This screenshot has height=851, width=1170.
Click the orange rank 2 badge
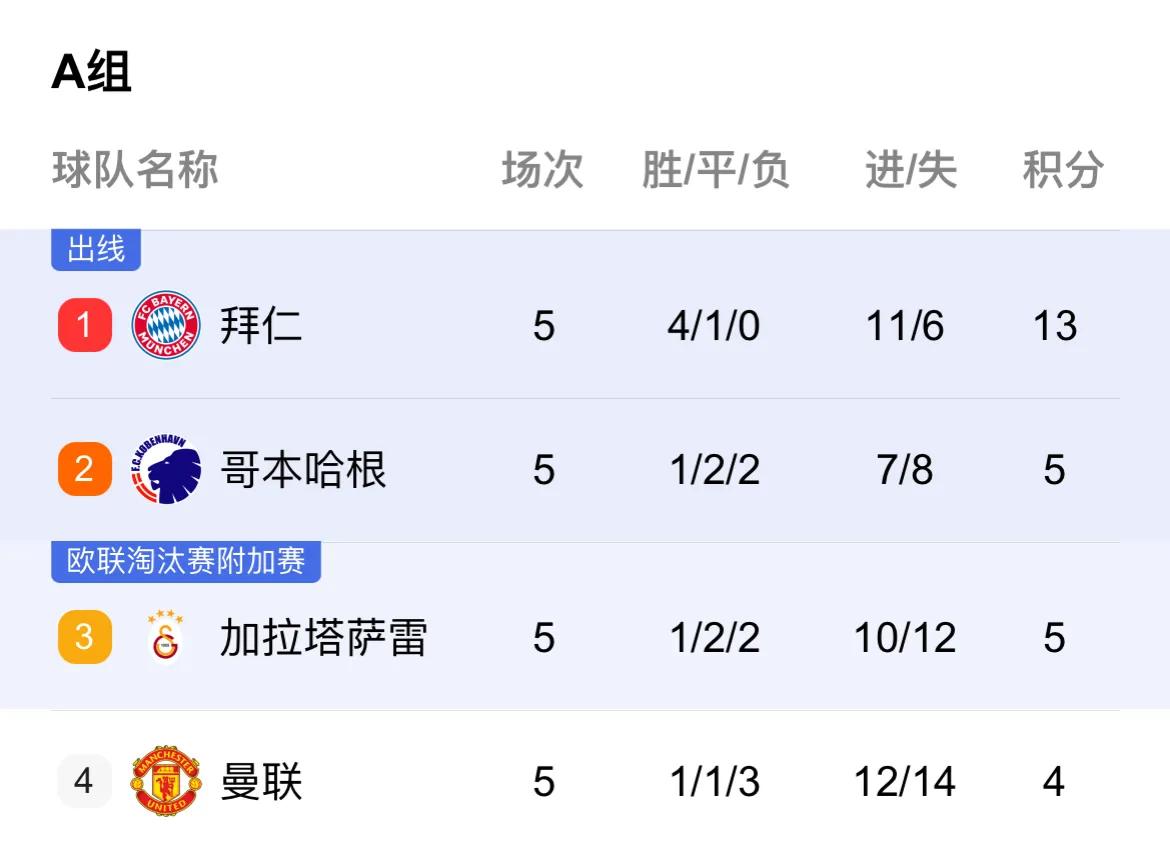(x=84, y=470)
